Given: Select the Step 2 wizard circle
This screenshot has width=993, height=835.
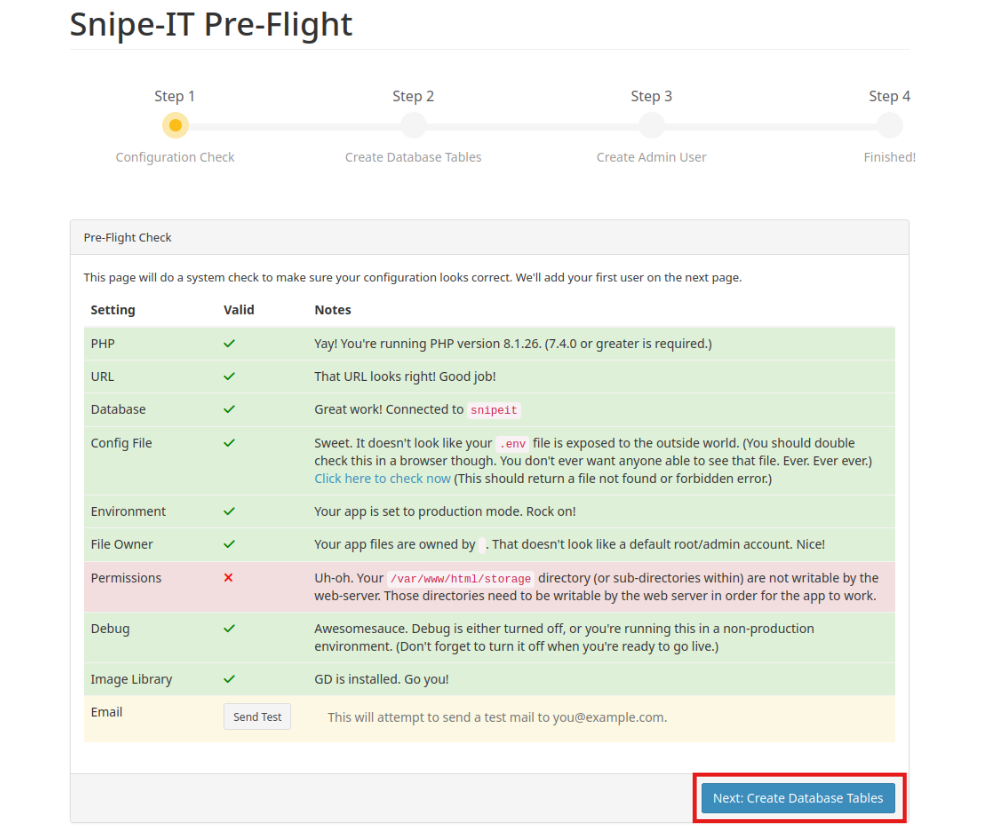Looking at the screenshot, I should (413, 126).
